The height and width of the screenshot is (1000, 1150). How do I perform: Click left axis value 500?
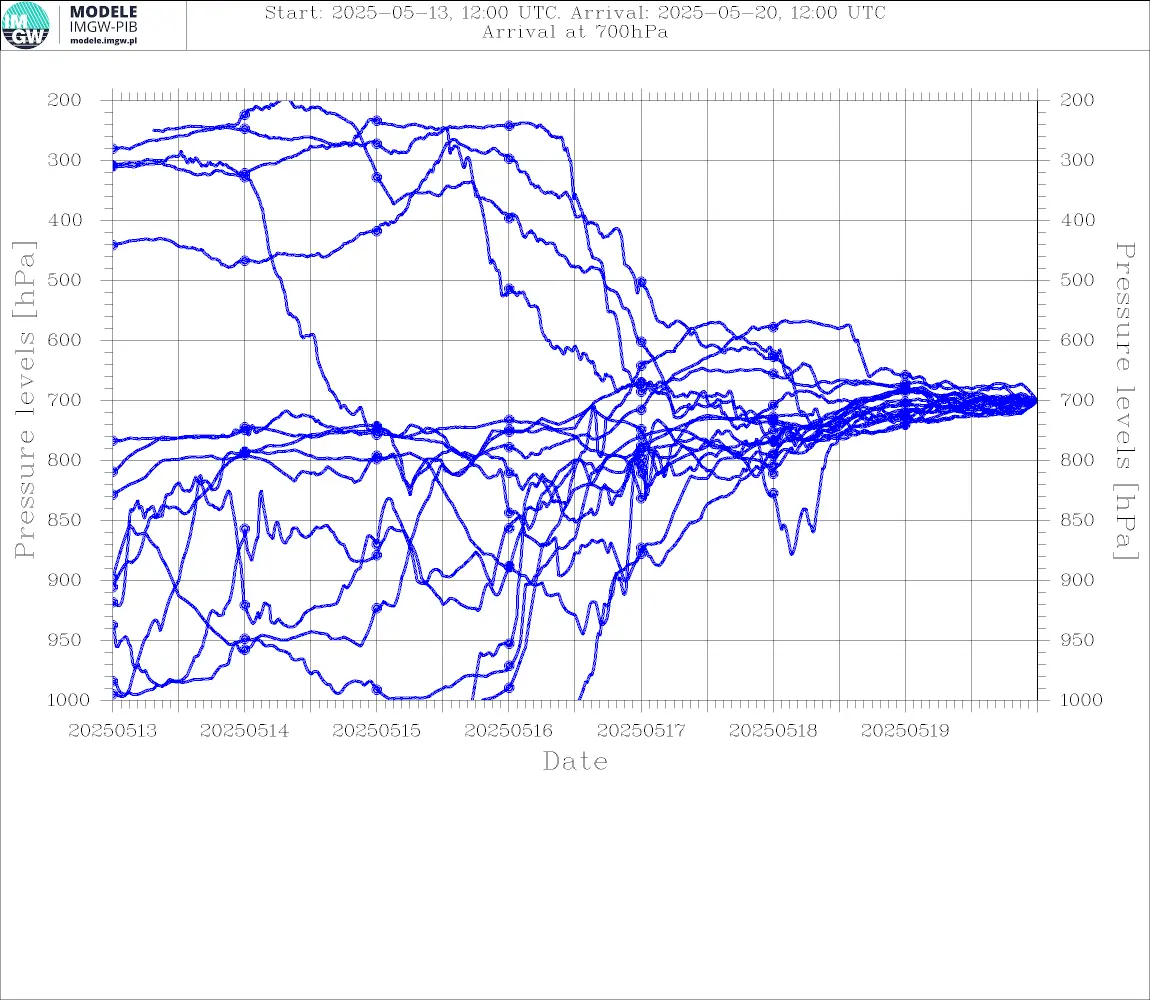click(x=65, y=280)
